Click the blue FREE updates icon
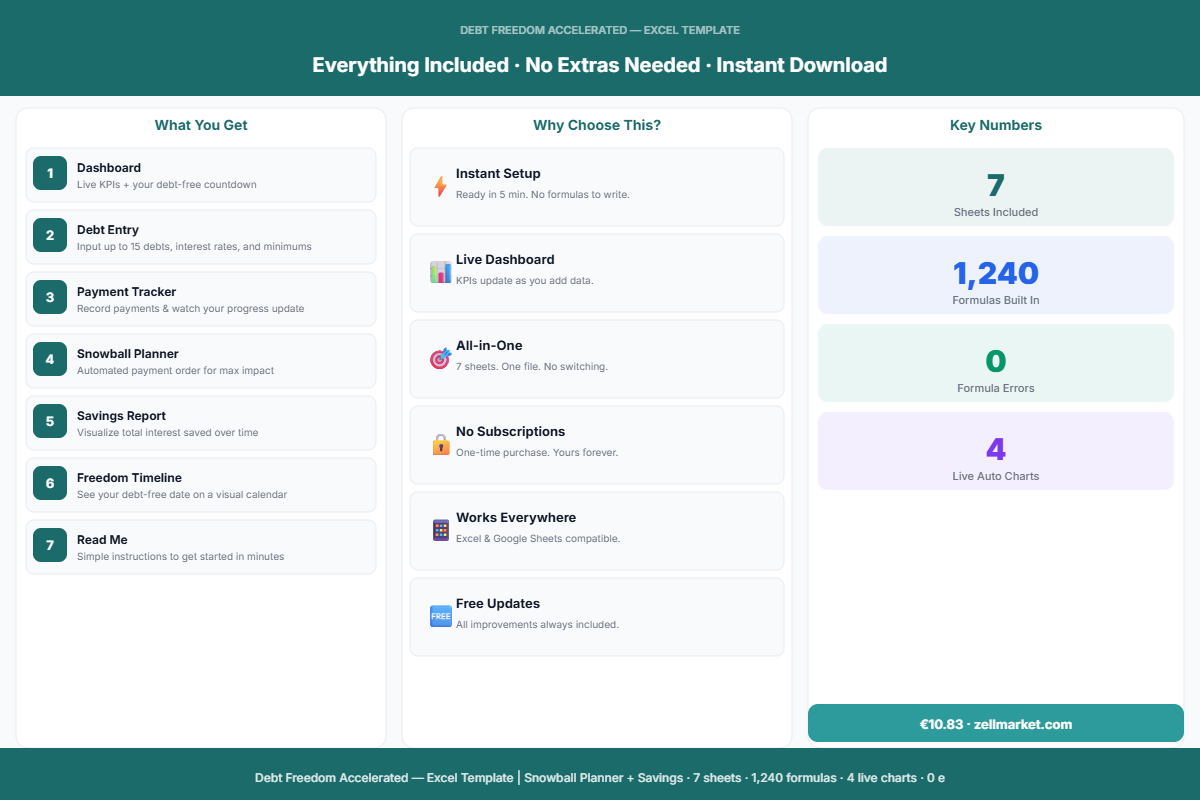Viewport: 1200px width, 800px height. coord(440,616)
